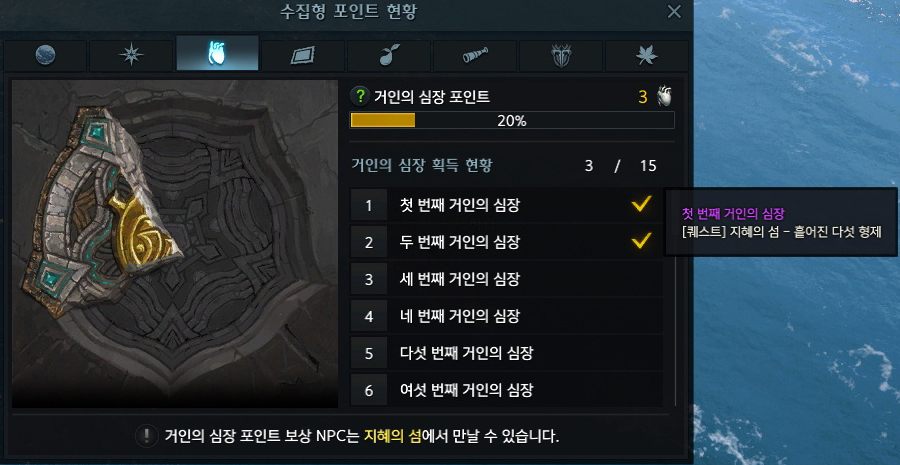Select the 세 번째 거인의 심장 entry

[x=506, y=280]
